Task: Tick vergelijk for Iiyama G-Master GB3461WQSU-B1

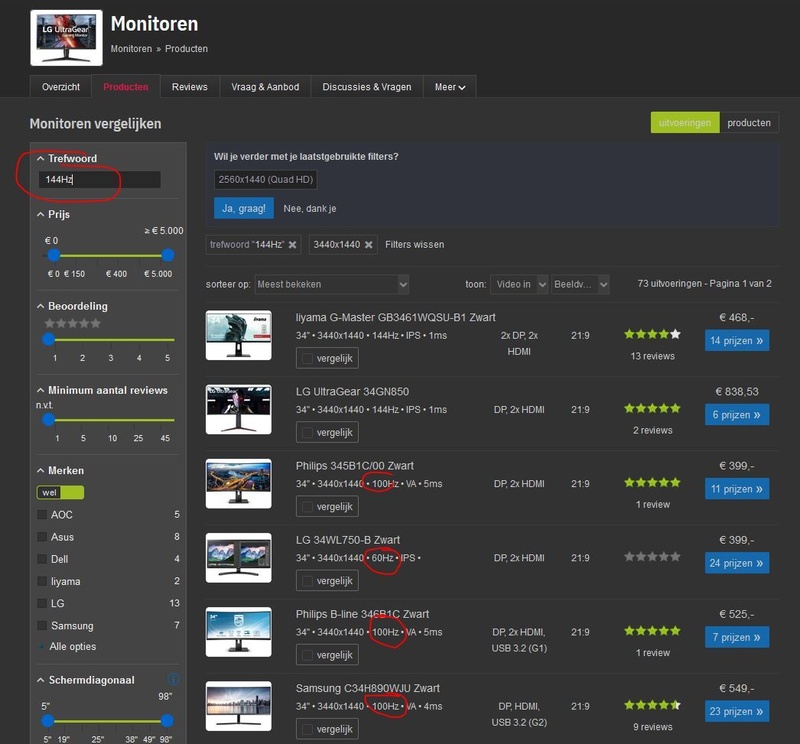Action: tap(308, 358)
